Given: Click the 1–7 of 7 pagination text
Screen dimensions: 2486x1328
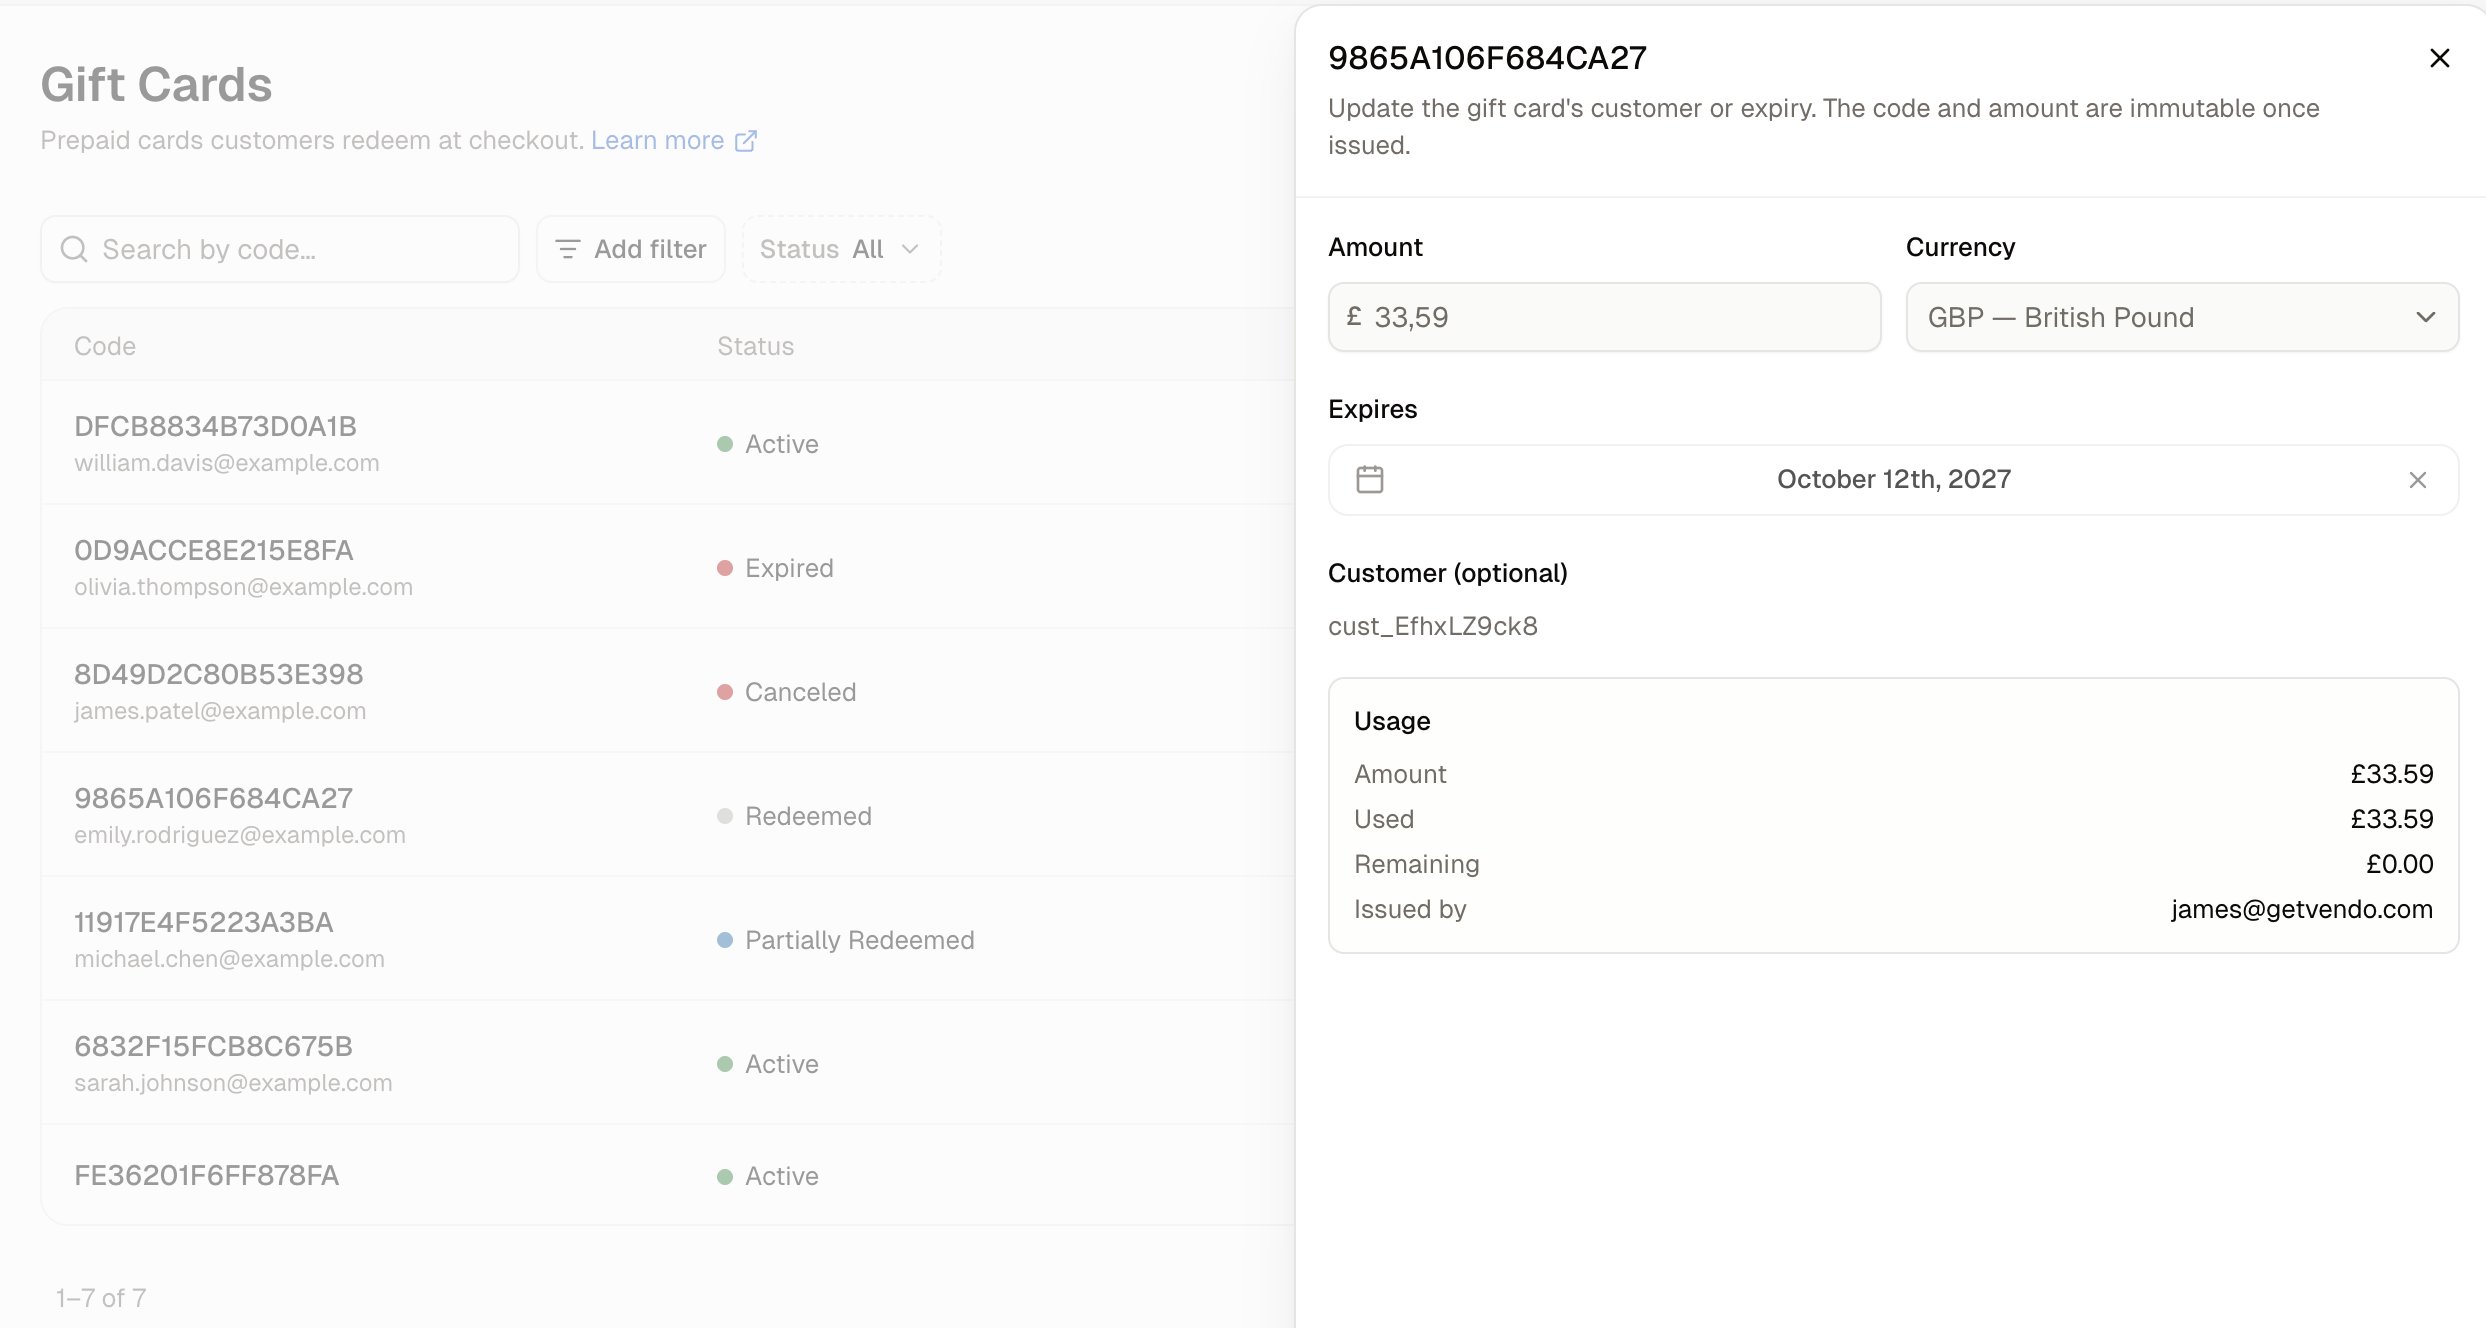Looking at the screenshot, I should (x=101, y=1298).
